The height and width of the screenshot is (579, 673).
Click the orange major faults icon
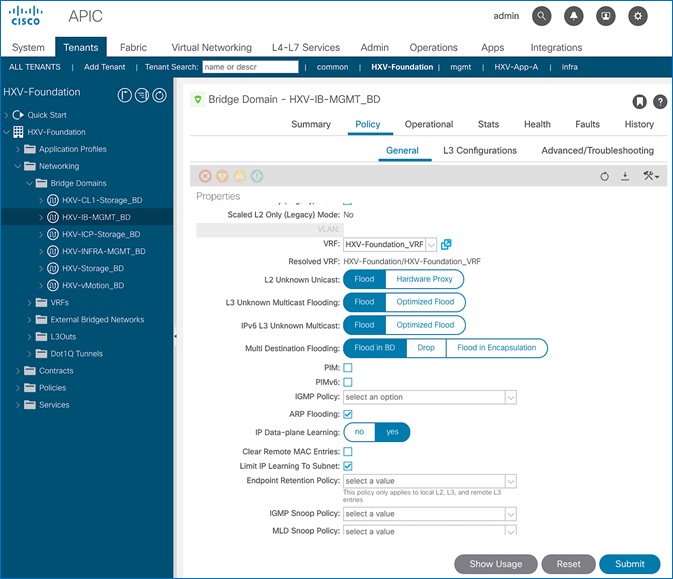pos(222,176)
